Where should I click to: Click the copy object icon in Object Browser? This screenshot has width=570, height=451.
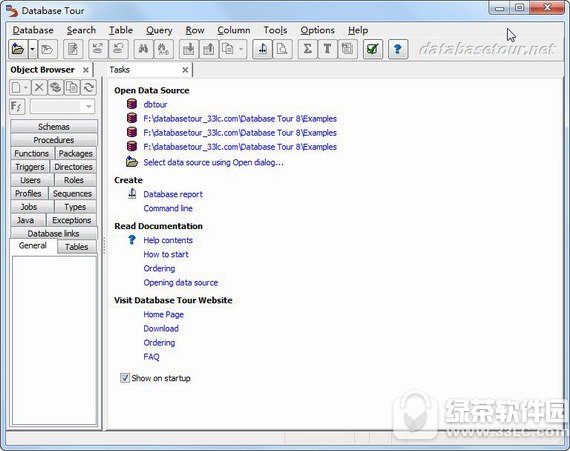coord(72,88)
